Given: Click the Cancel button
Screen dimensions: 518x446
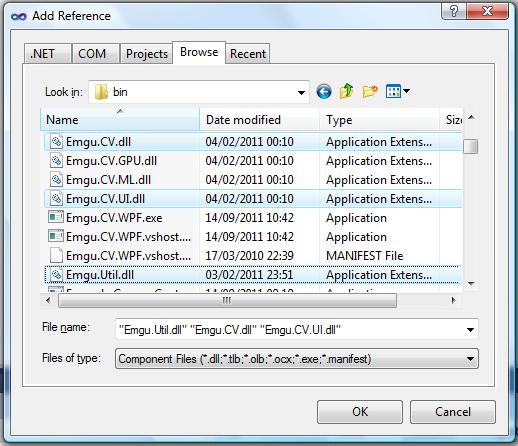Looking at the screenshot, I should click(453, 412).
